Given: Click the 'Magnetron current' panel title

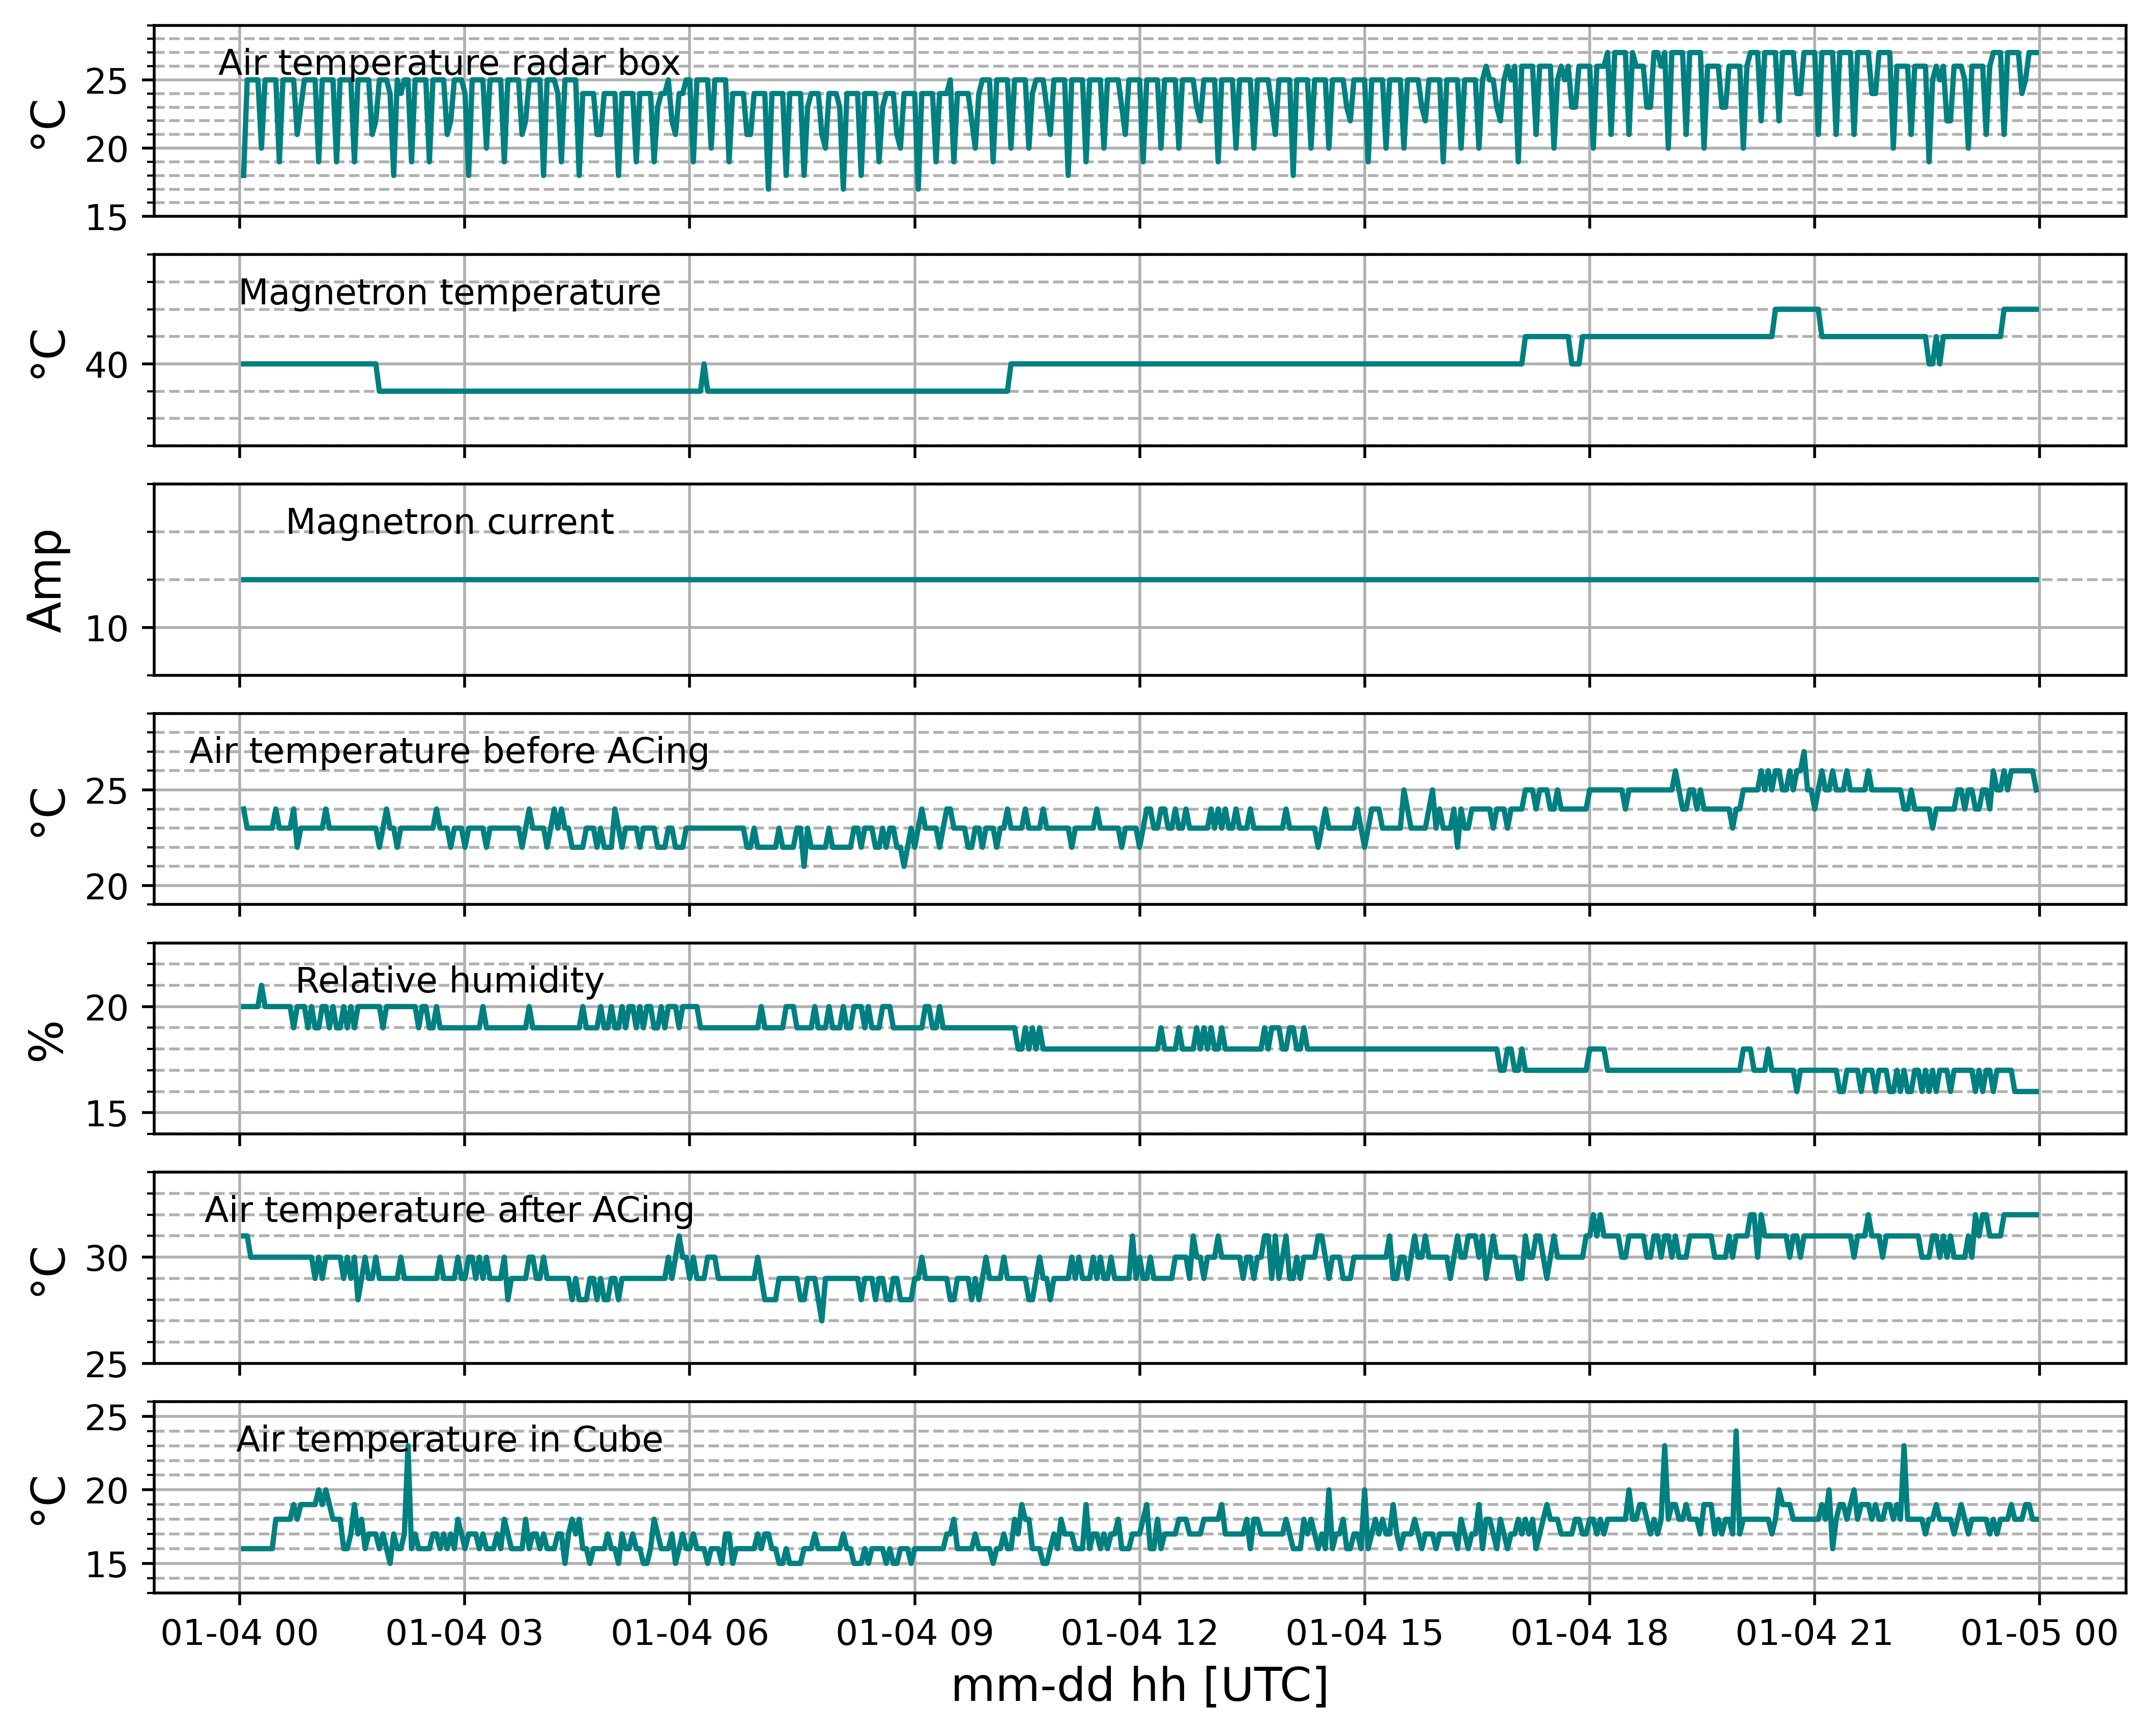Looking at the screenshot, I should click(x=449, y=522).
